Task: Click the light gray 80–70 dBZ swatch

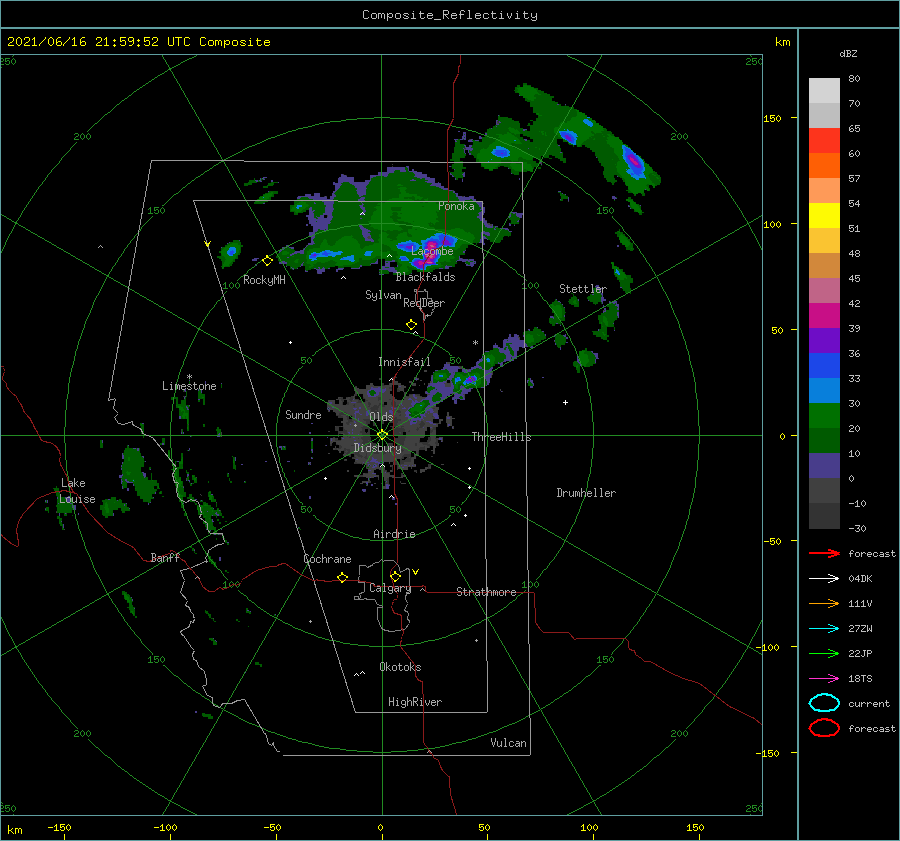Action: (x=824, y=91)
